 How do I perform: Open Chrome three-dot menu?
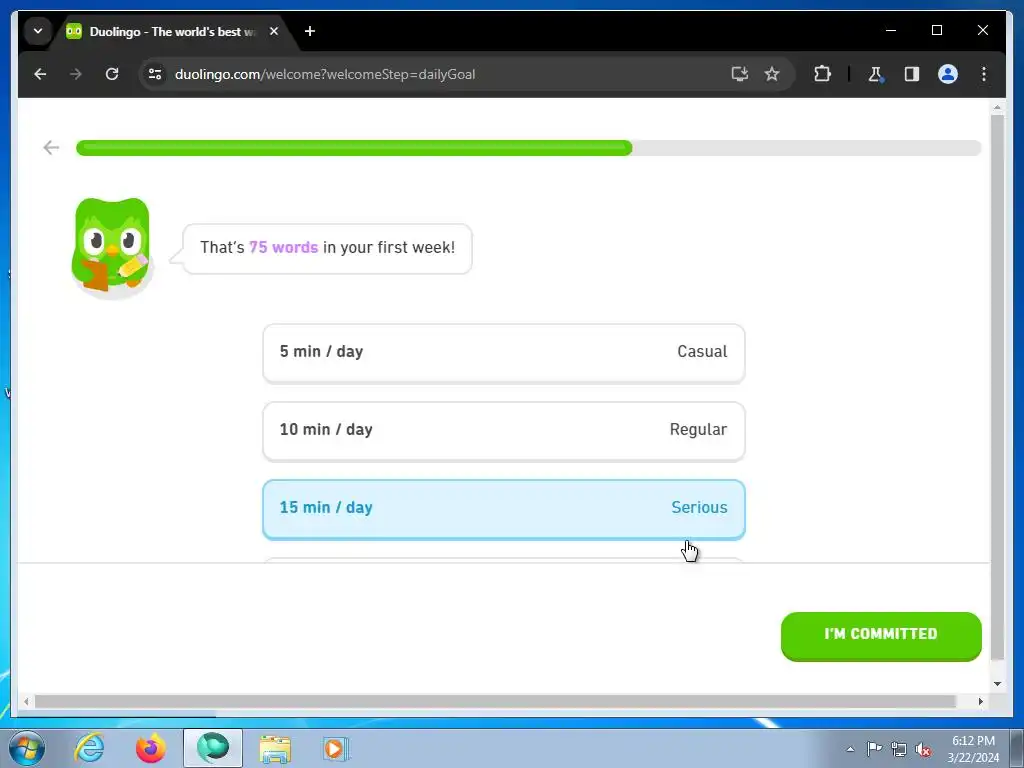984,74
